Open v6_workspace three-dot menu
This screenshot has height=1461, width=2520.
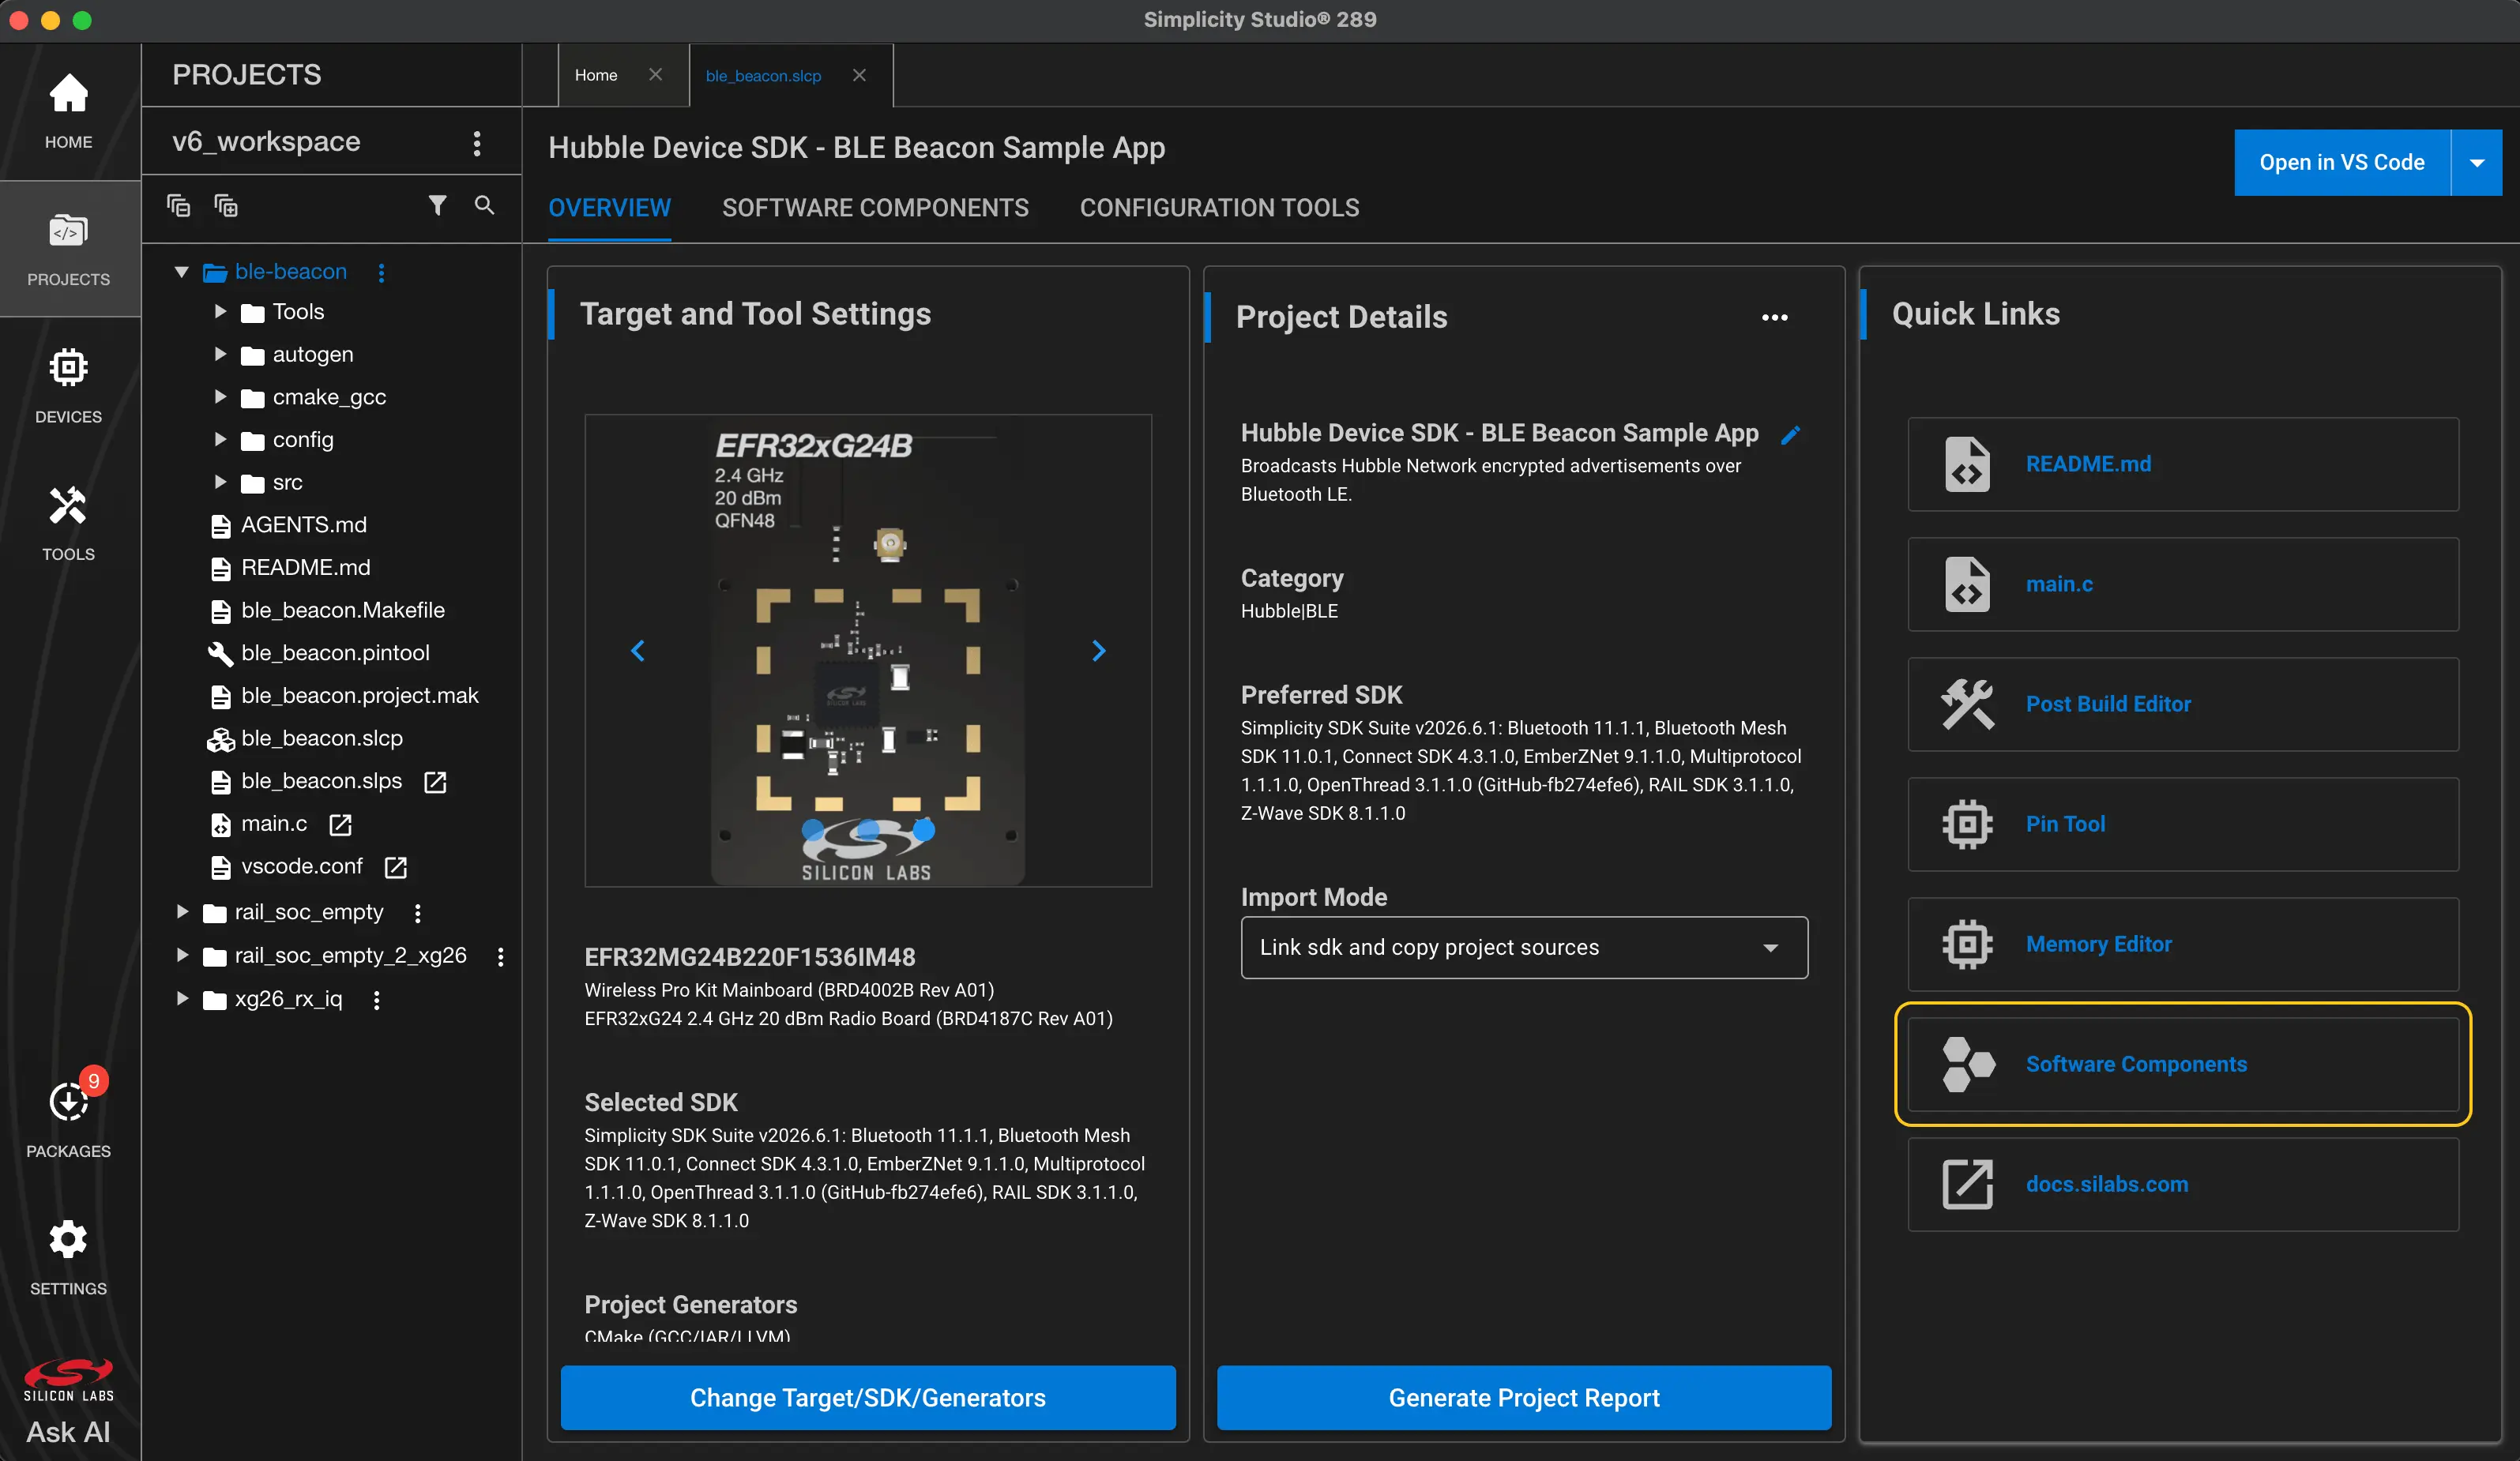tap(477, 143)
